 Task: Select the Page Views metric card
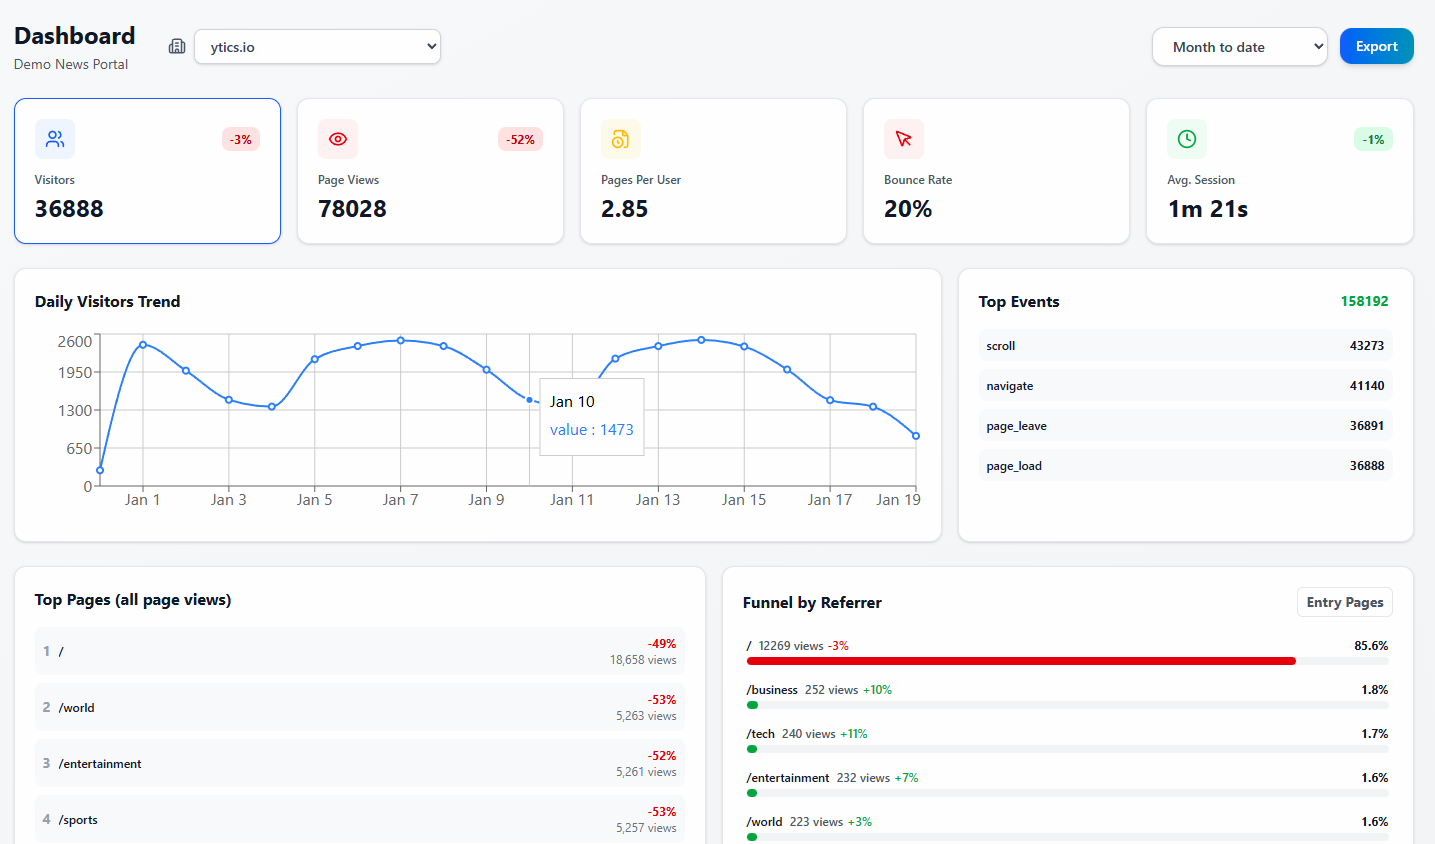(430, 171)
